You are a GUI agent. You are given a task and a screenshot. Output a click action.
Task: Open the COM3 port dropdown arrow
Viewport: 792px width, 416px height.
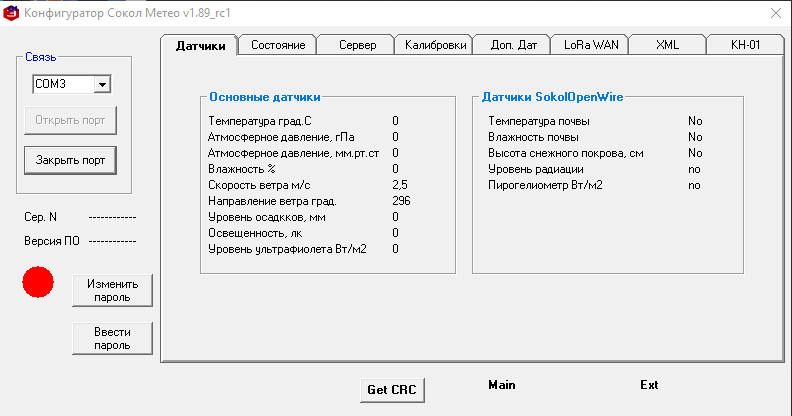pyautogui.click(x=103, y=84)
